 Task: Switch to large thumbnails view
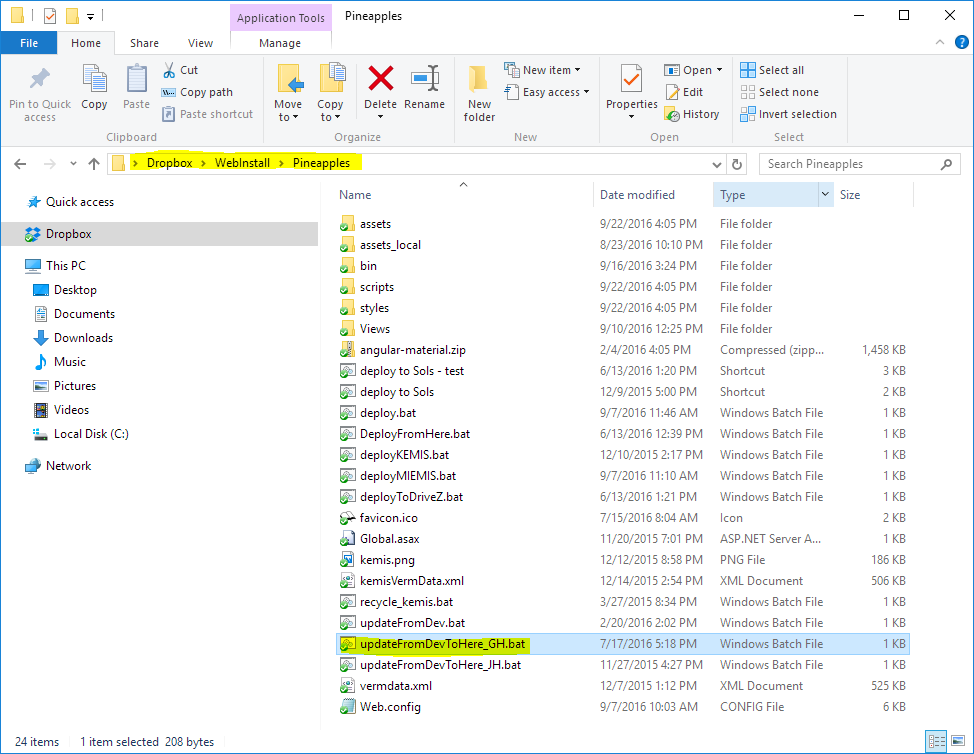click(x=958, y=741)
